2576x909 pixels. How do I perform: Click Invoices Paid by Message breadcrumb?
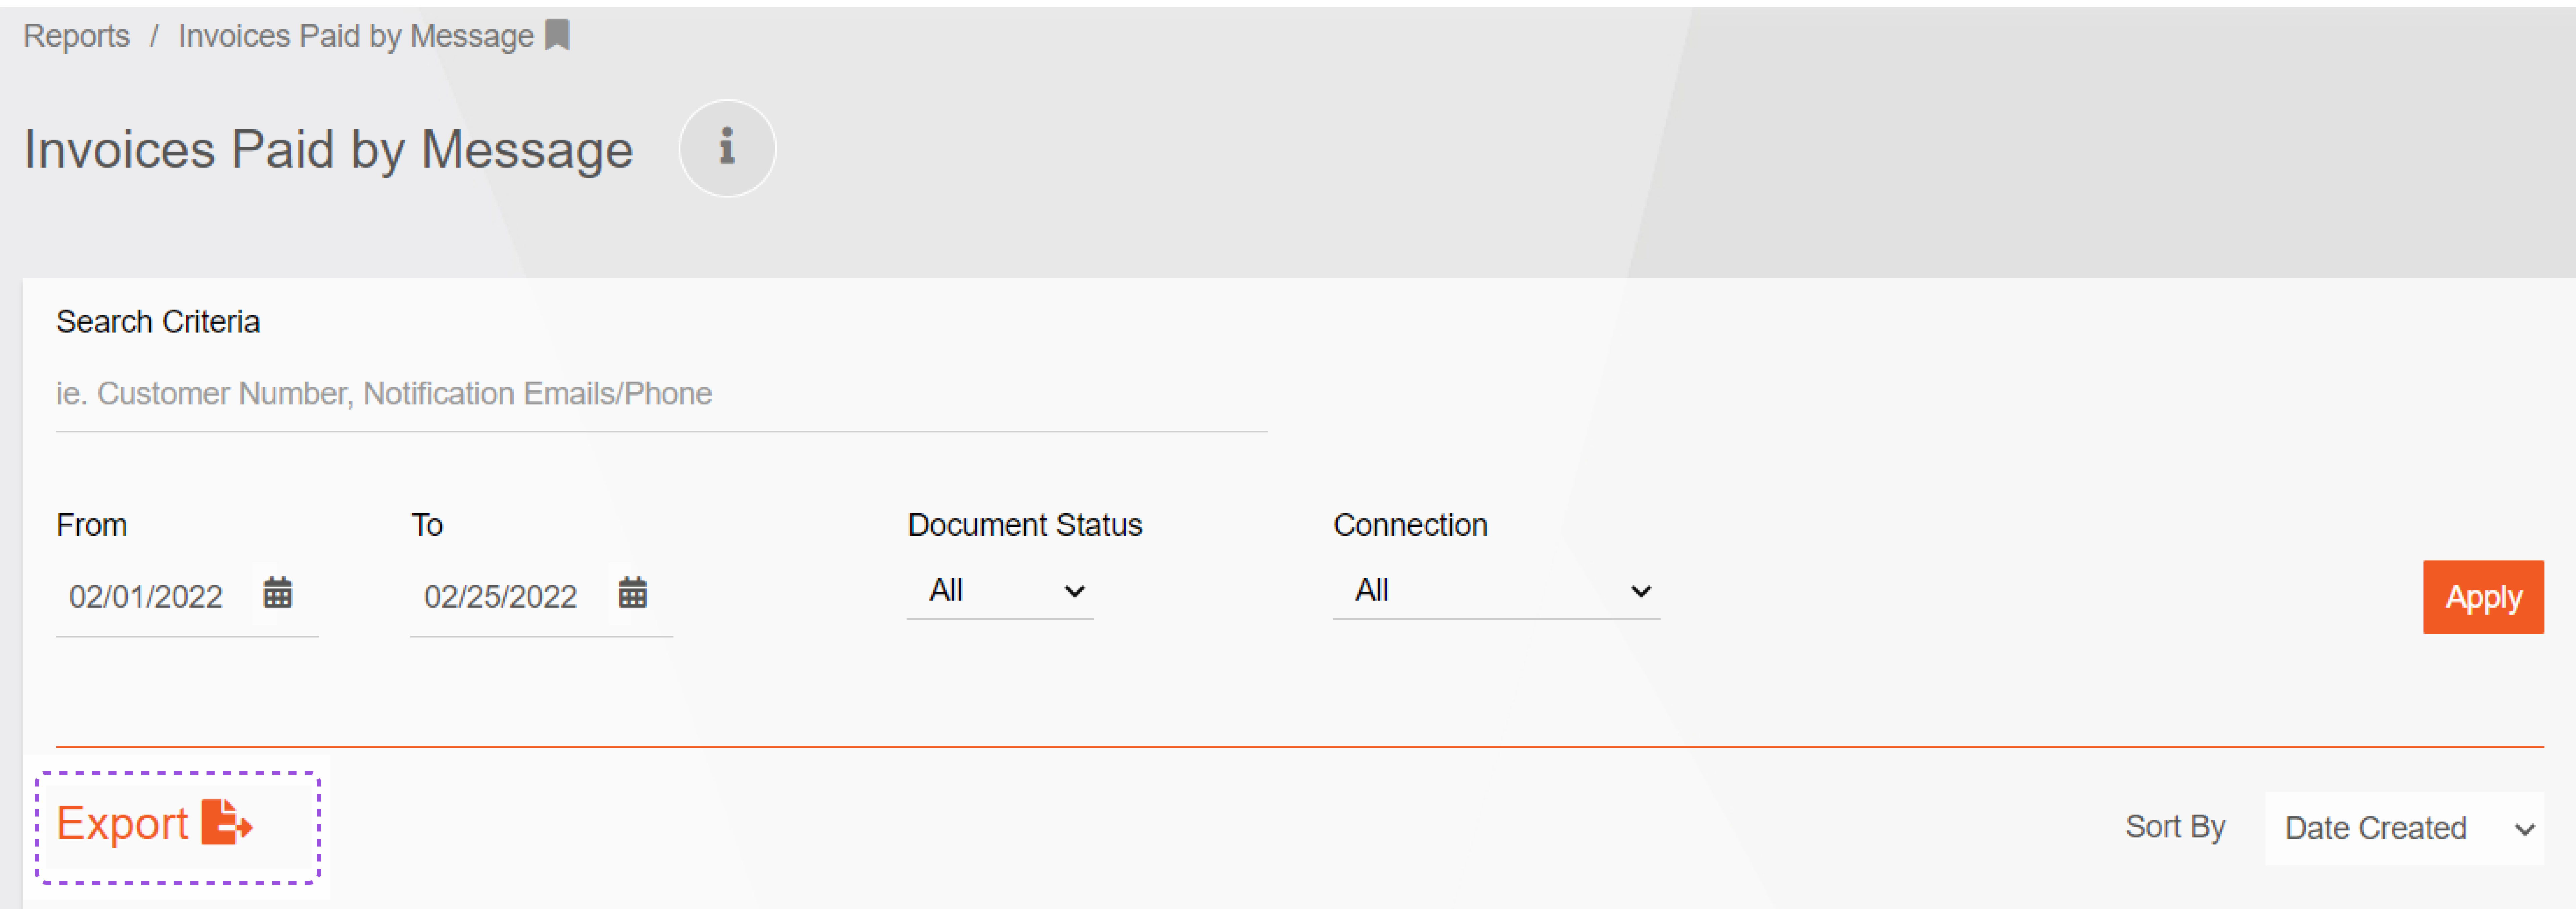(356, 36)
